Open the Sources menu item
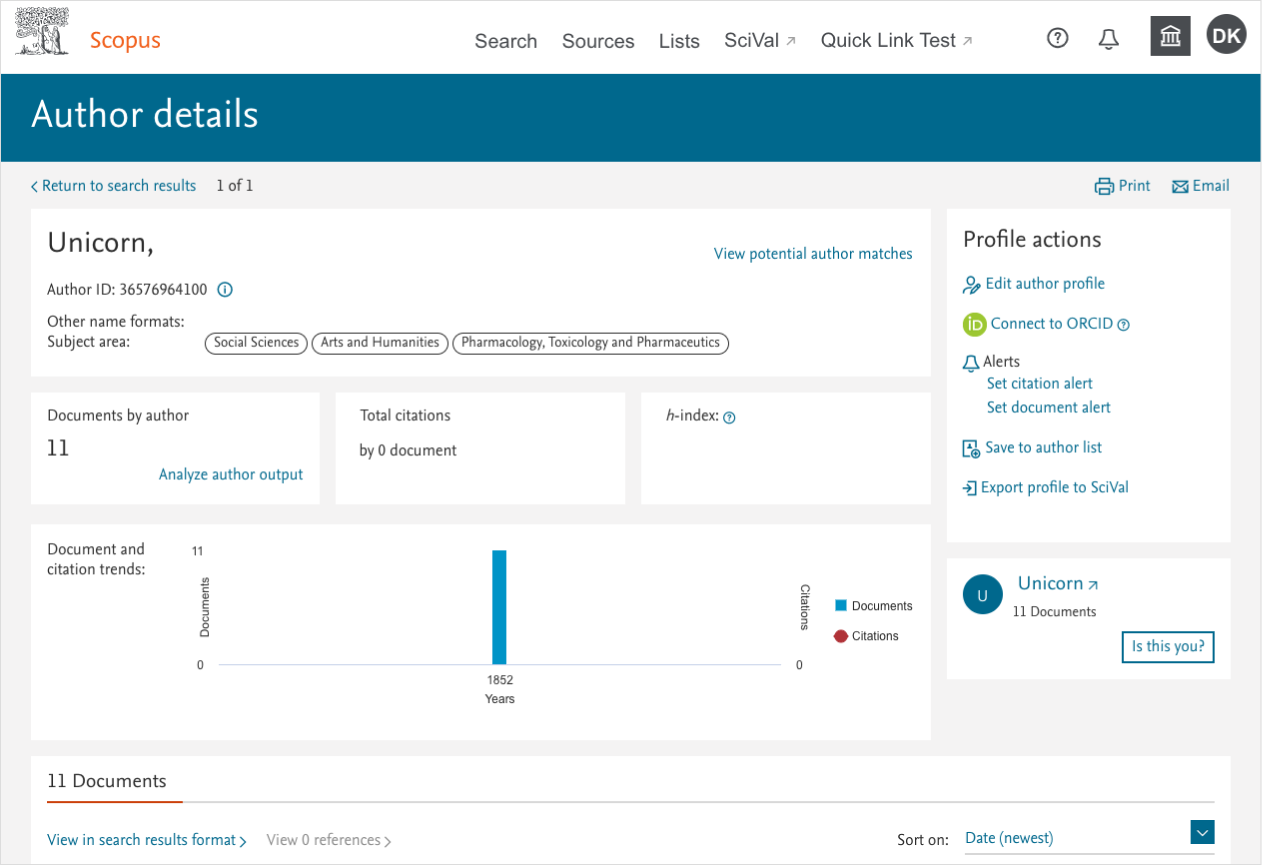This screenshot has width=1262, height=865. tap(598, 41)
